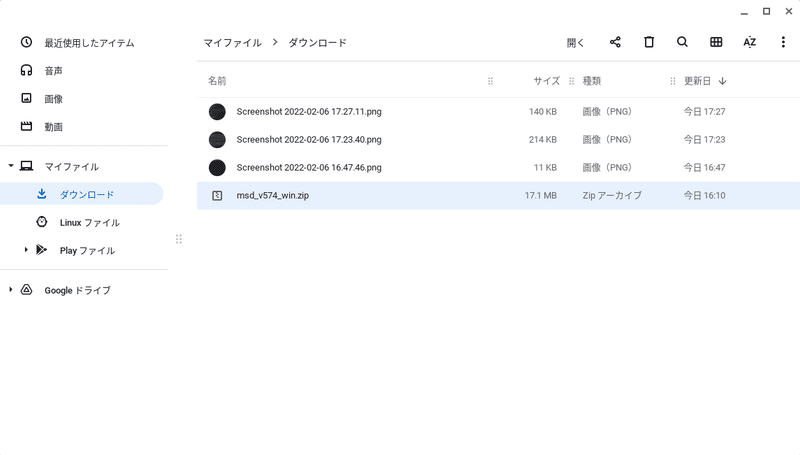The width and height of the screenshot is (800, 455).
Task: Click the sidebar splitter grip handle
Action: click(x=179, y=239)
